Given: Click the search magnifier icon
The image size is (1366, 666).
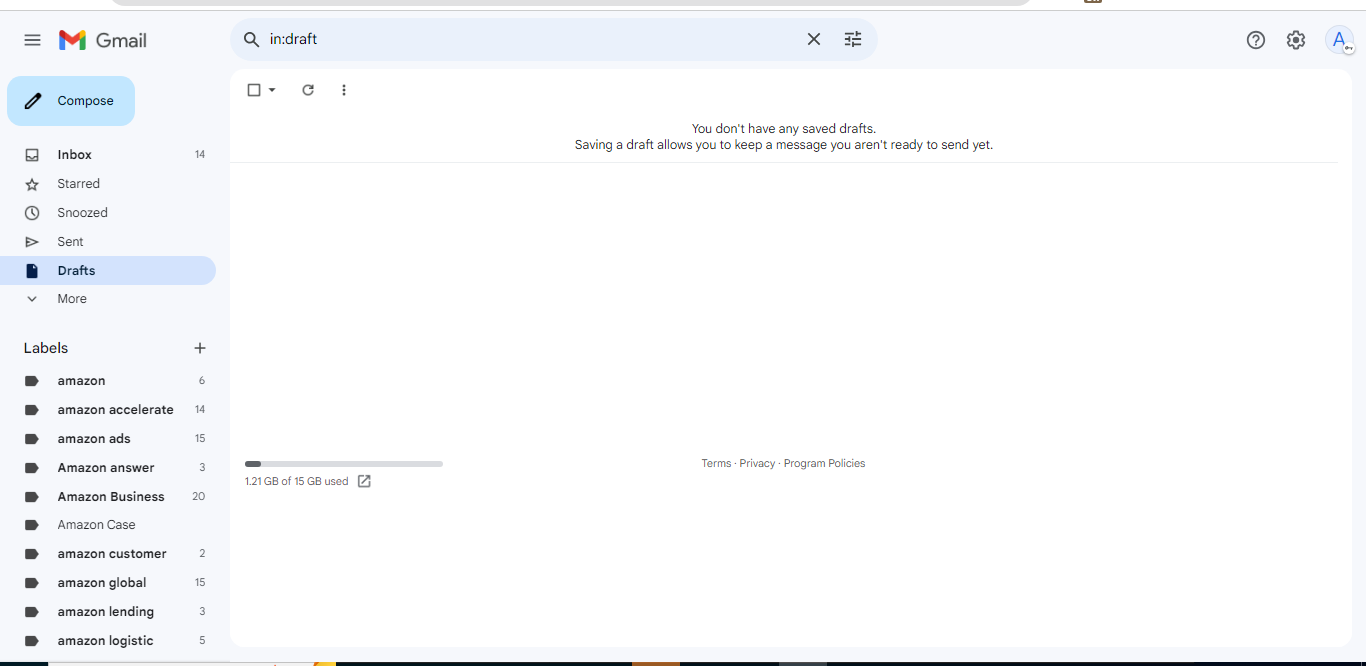Looking at the screenshot, I should click(251, 40).
